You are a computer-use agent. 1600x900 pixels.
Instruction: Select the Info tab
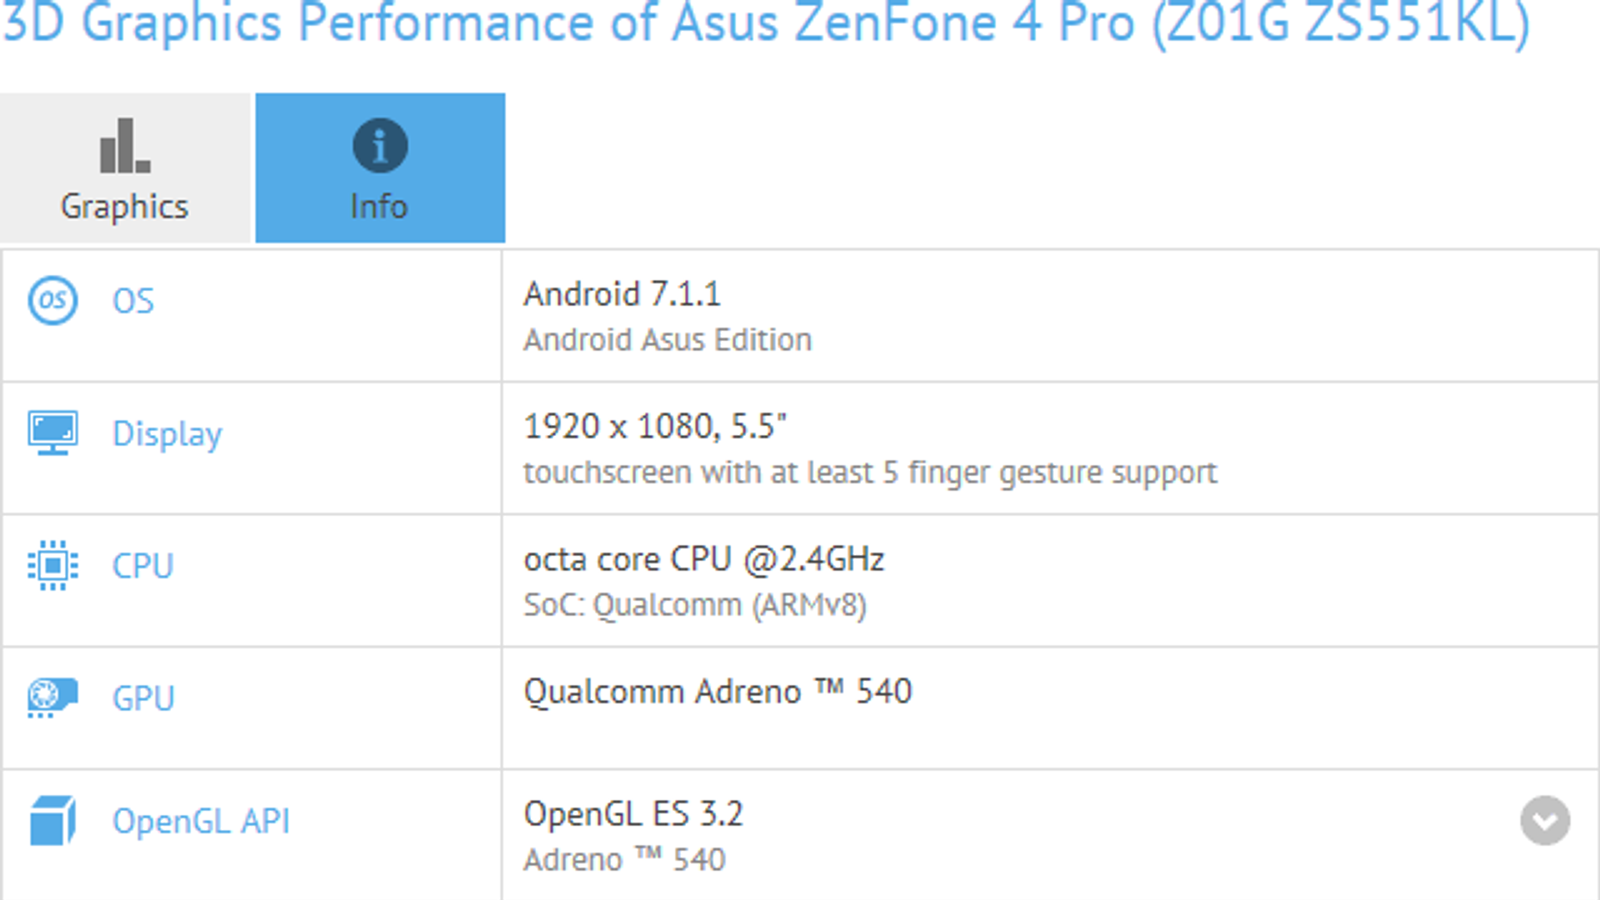point(380,169)
